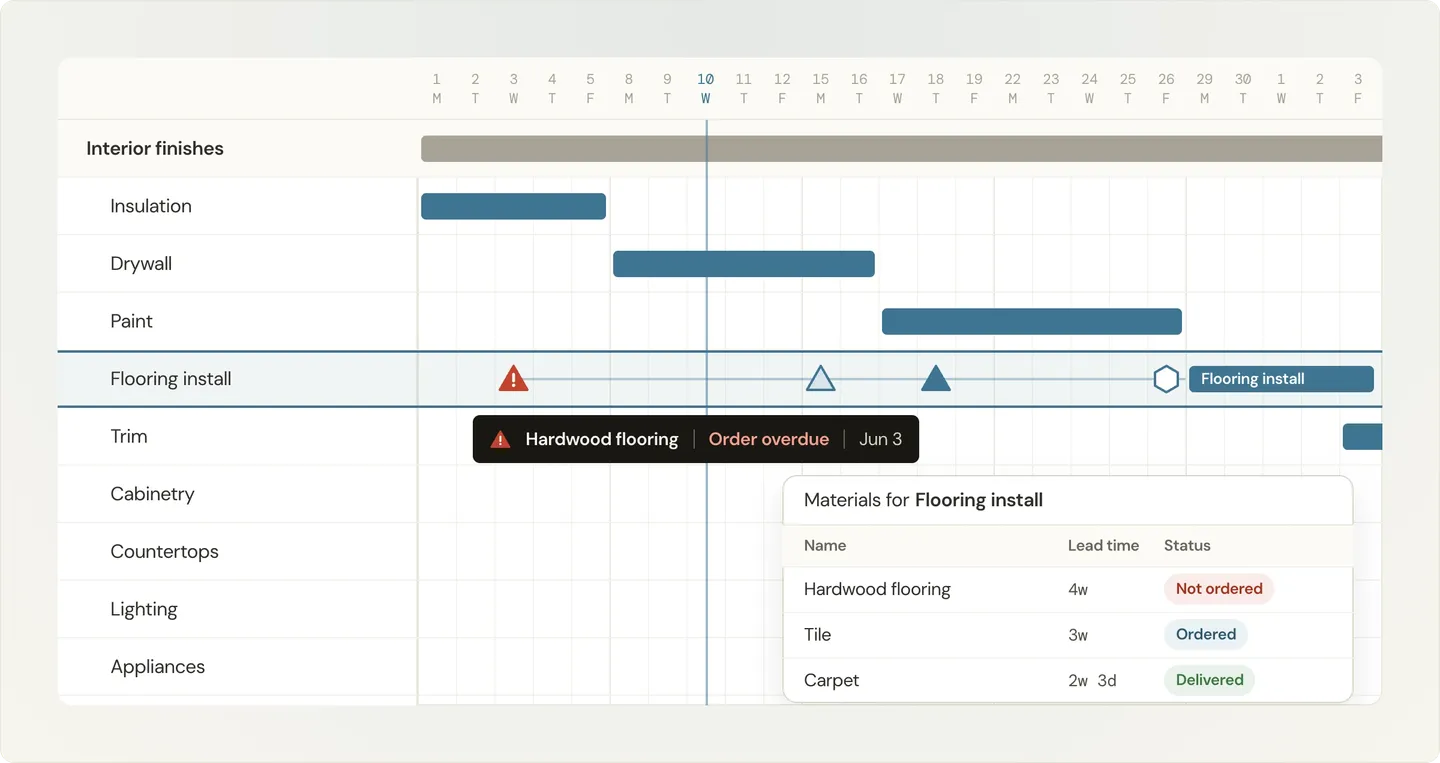Select the Insulation row label
This screenshot has width=1440, height=763.
151,206
